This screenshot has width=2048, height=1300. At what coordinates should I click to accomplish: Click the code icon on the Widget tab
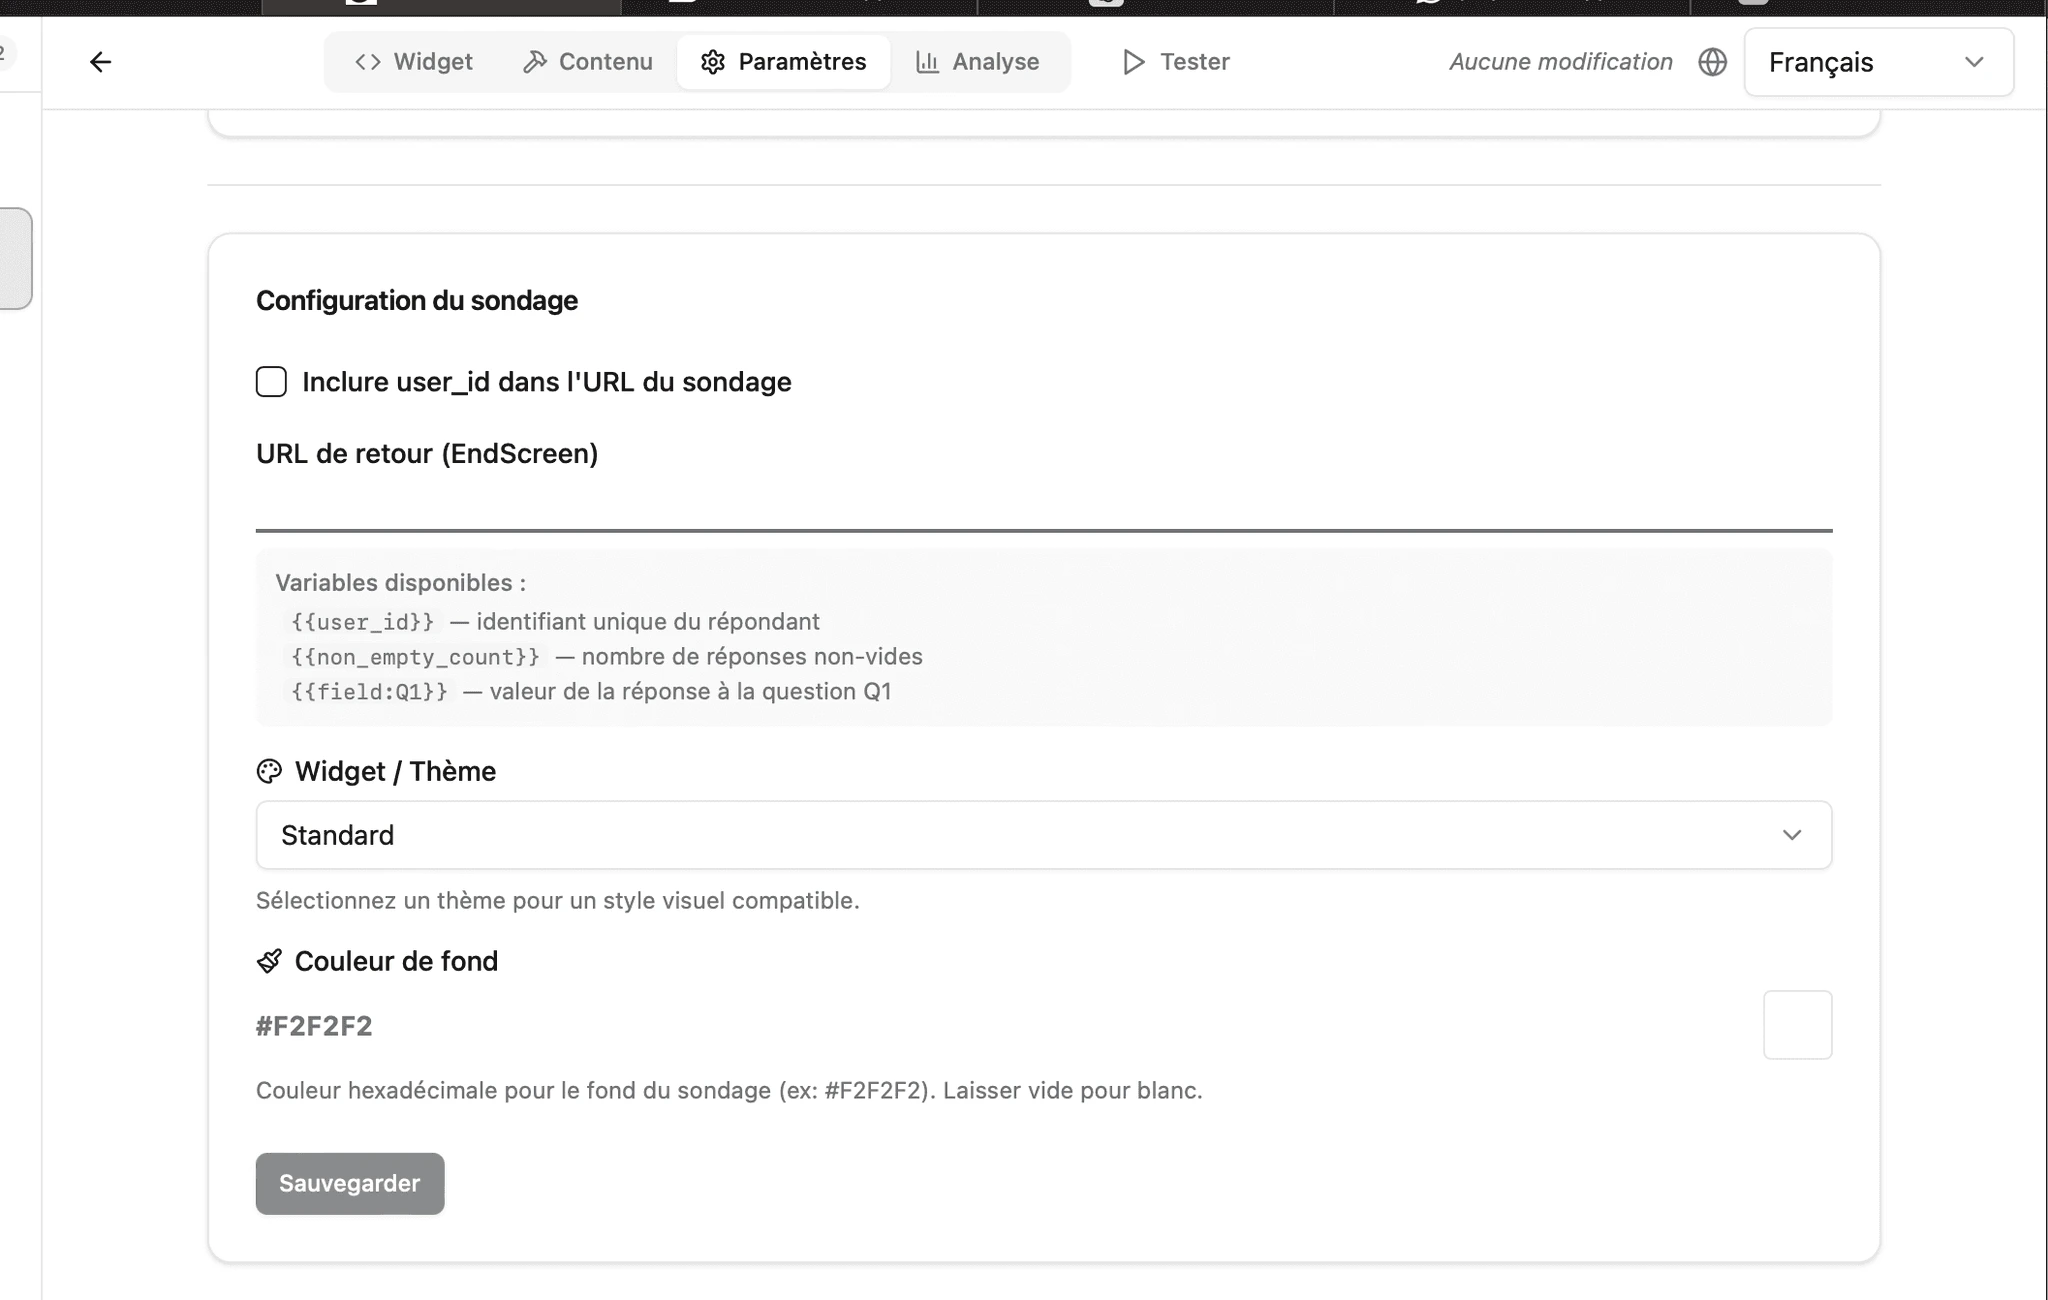pos(369,61)
